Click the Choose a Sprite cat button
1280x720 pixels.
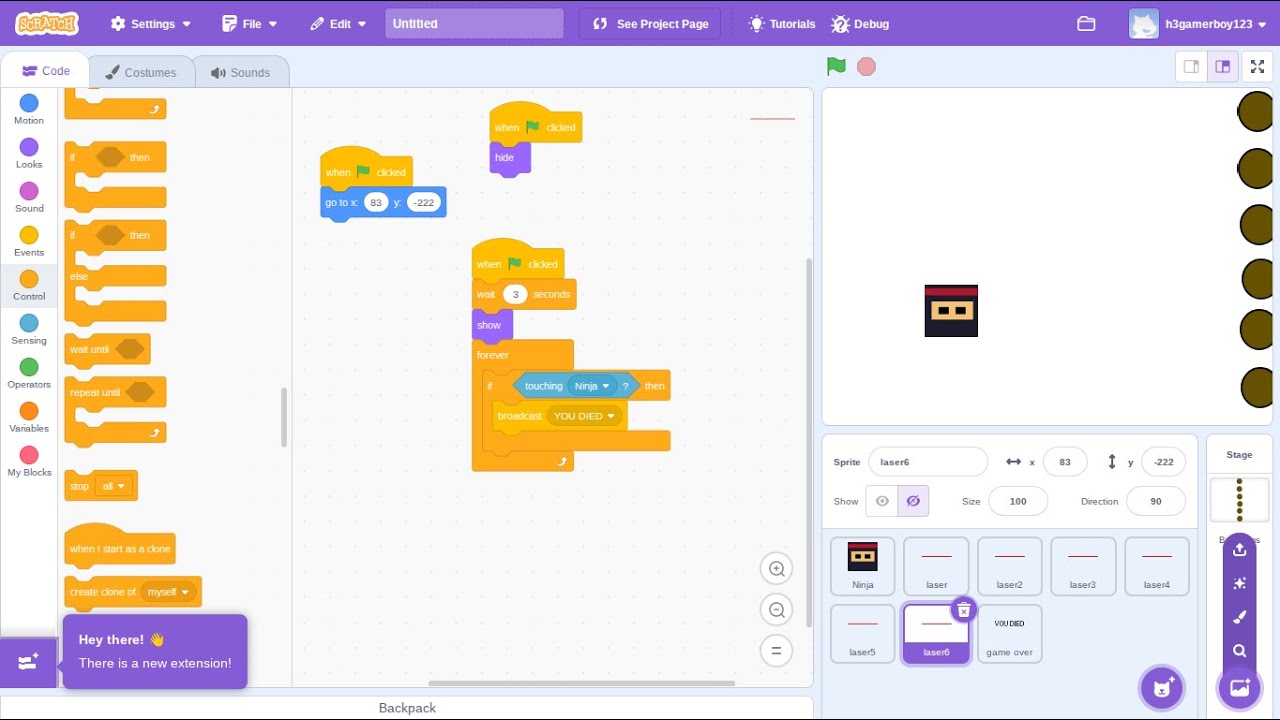coord(1162,688)
